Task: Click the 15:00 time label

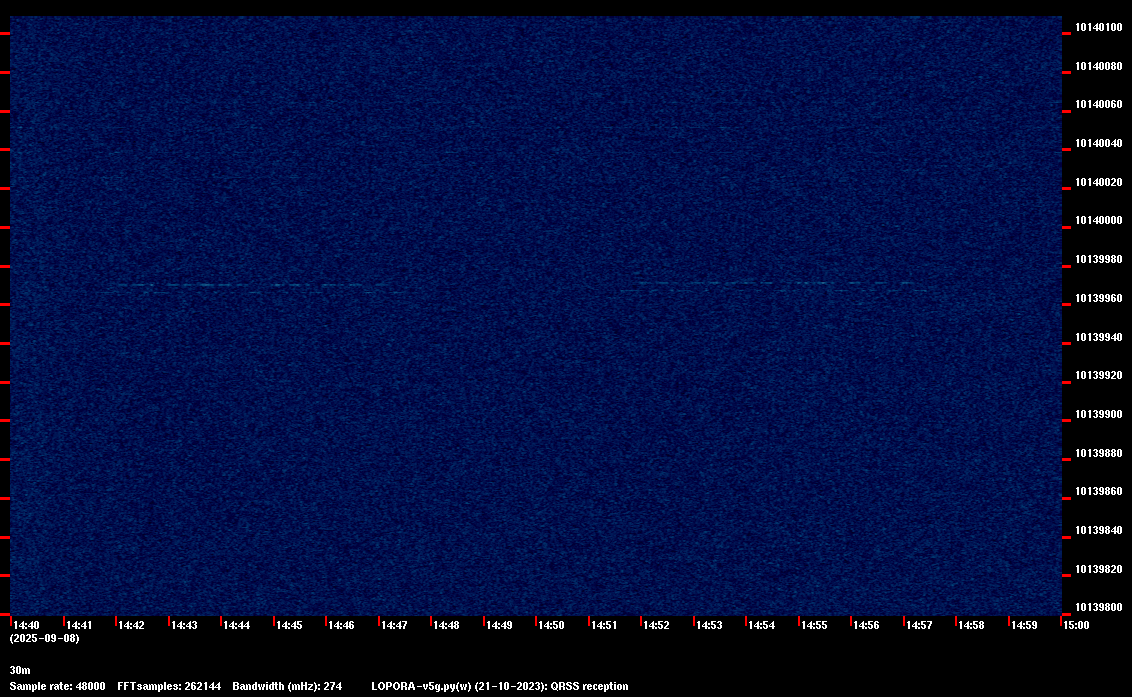Action: 1076,625
